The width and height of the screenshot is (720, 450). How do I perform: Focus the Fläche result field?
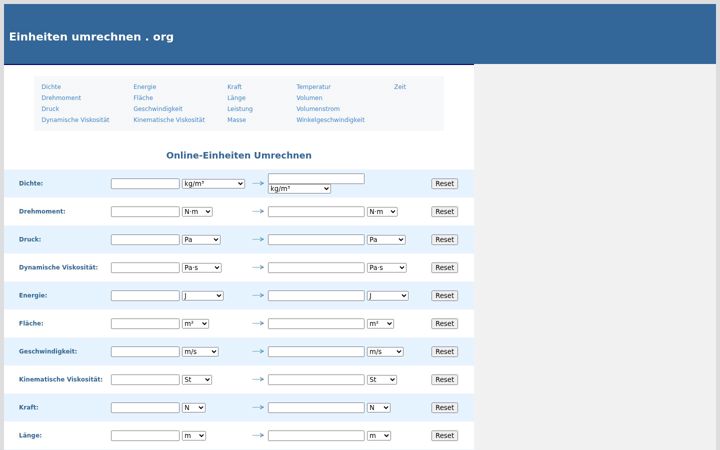pyautogui.click(x=316, y=324)
